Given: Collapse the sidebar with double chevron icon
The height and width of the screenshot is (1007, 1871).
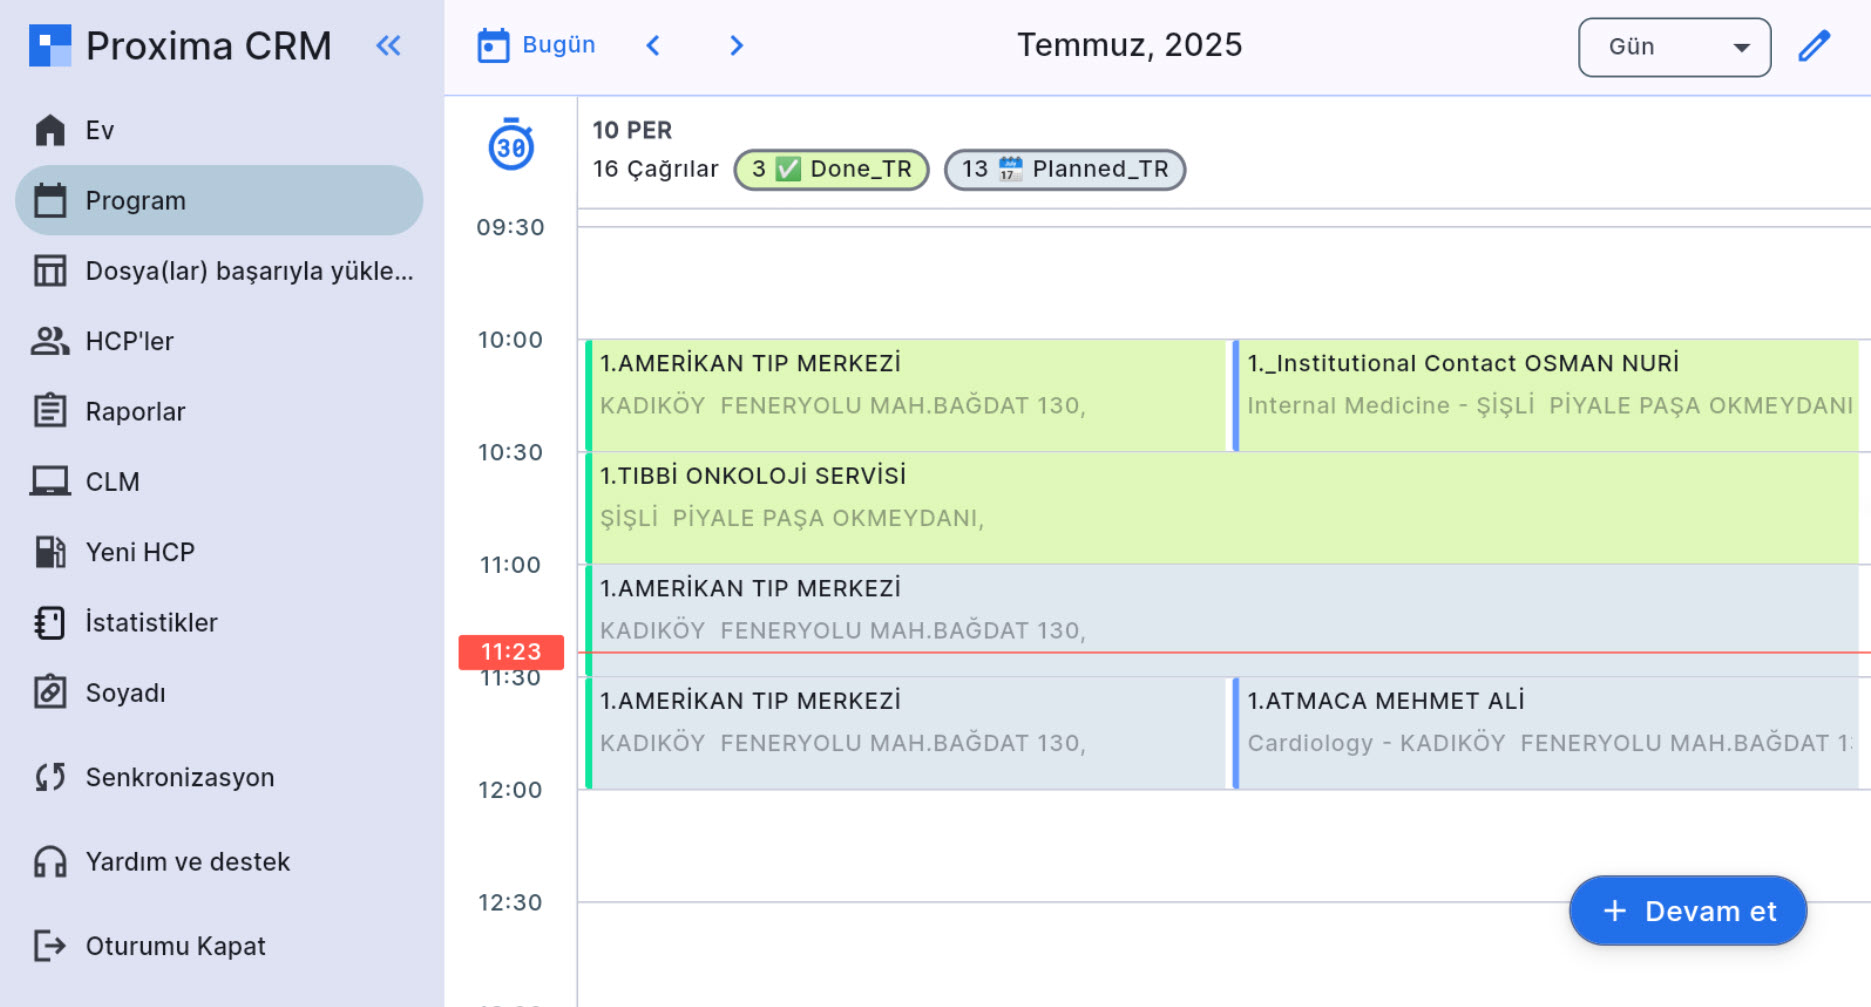Looking at the screenshot, I should (388, 45).
